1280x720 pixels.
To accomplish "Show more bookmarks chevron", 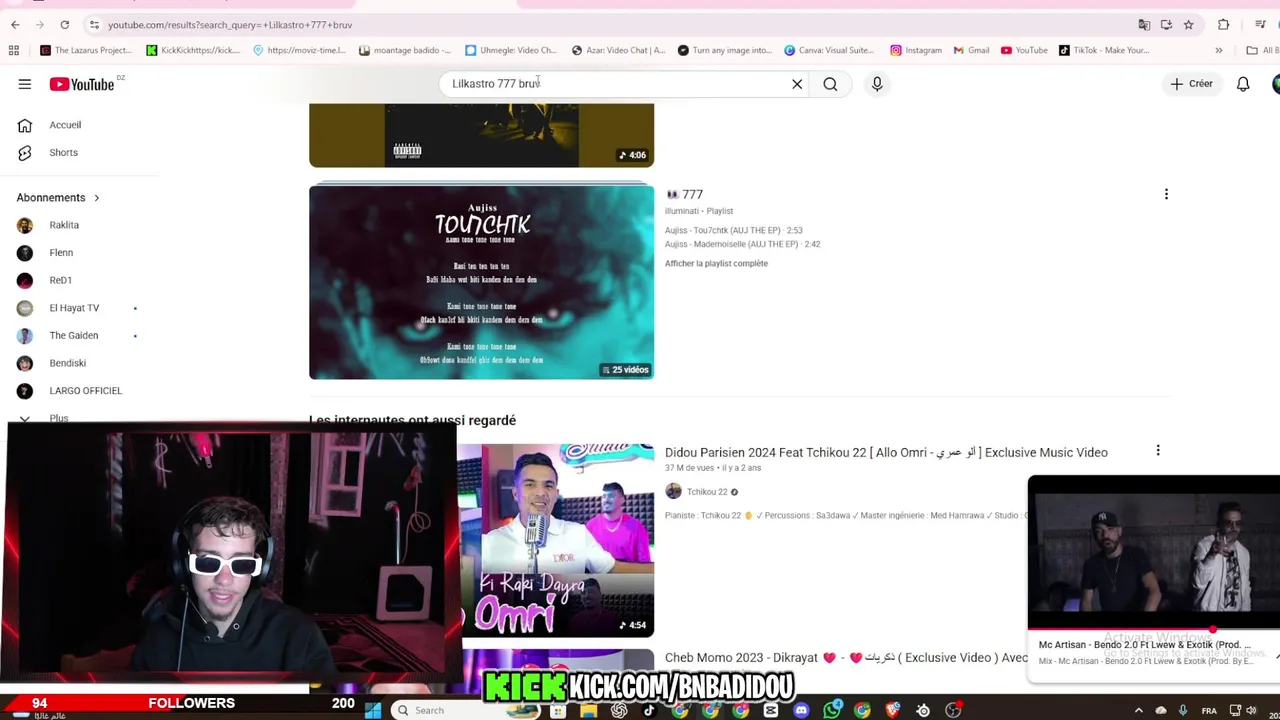I will click(x=1218, y=50).
